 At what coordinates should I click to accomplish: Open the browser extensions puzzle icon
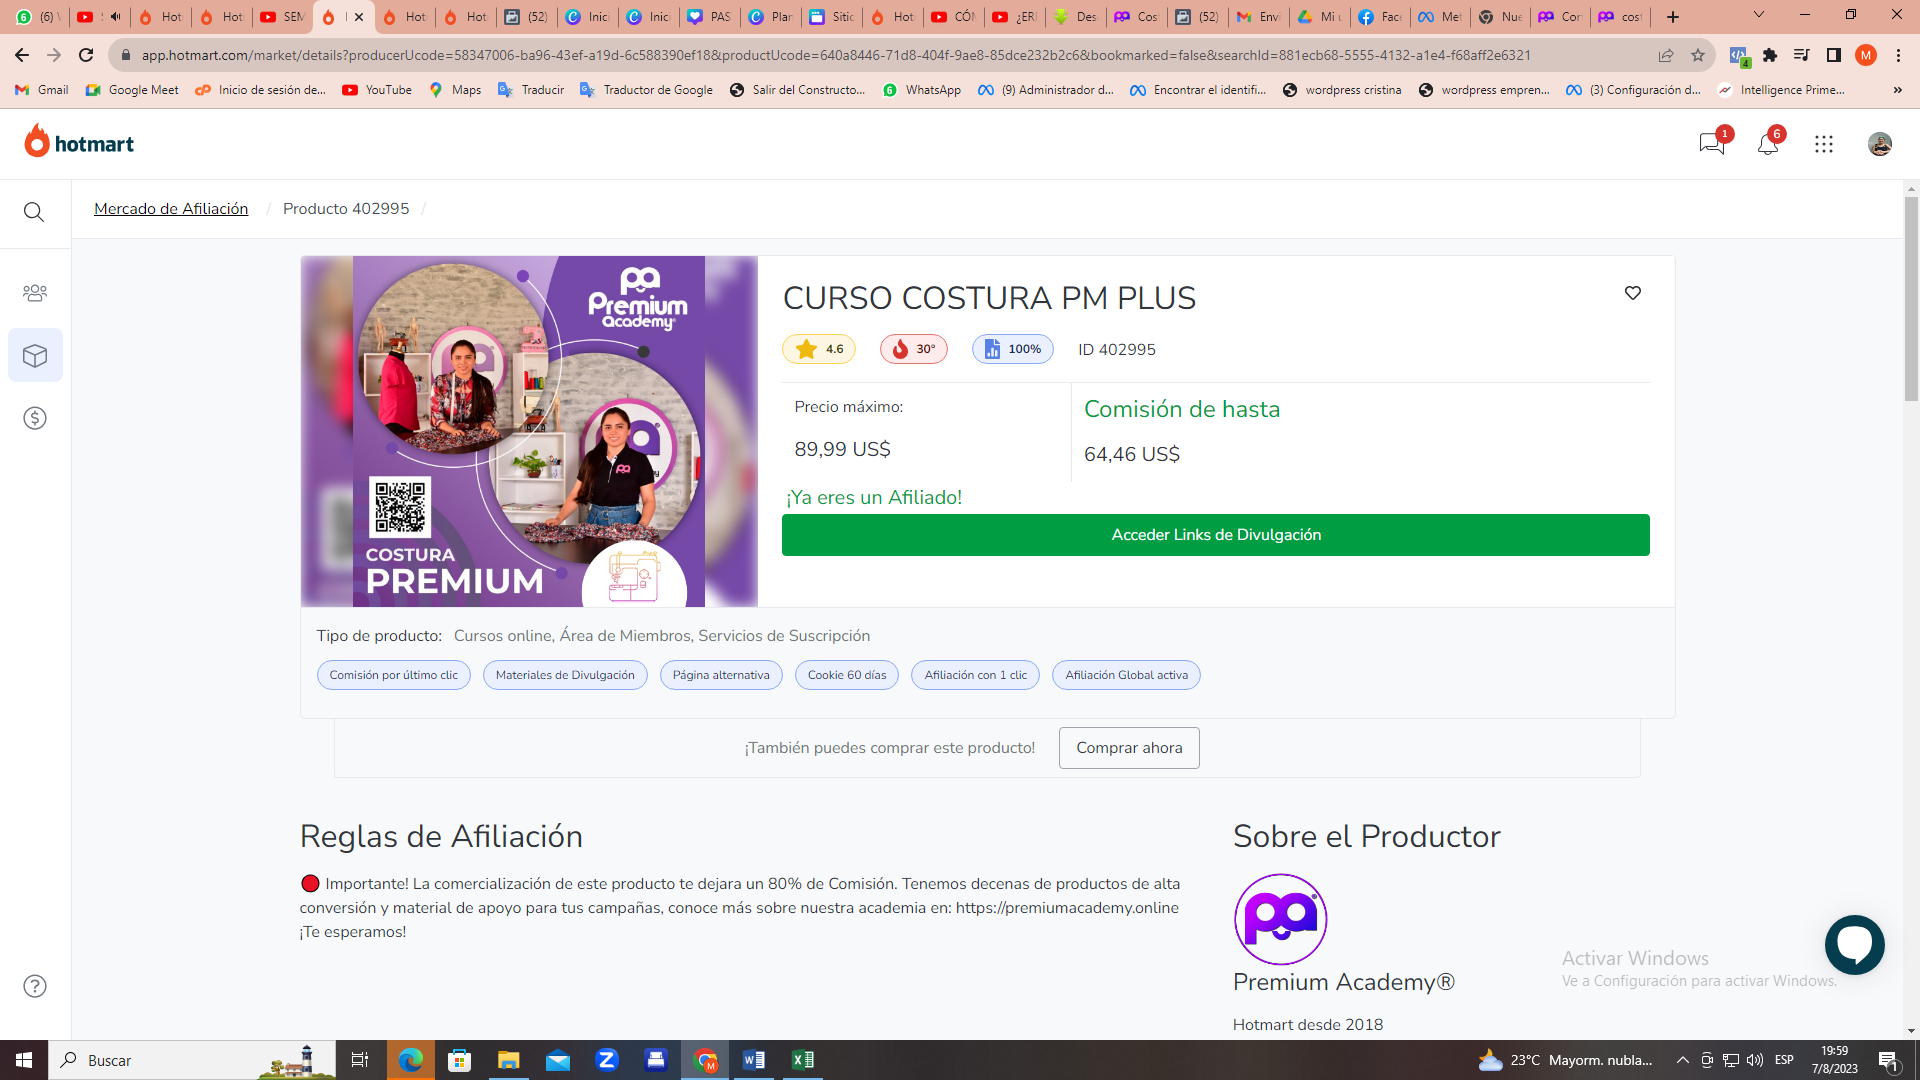click(x=1770, y=55)
